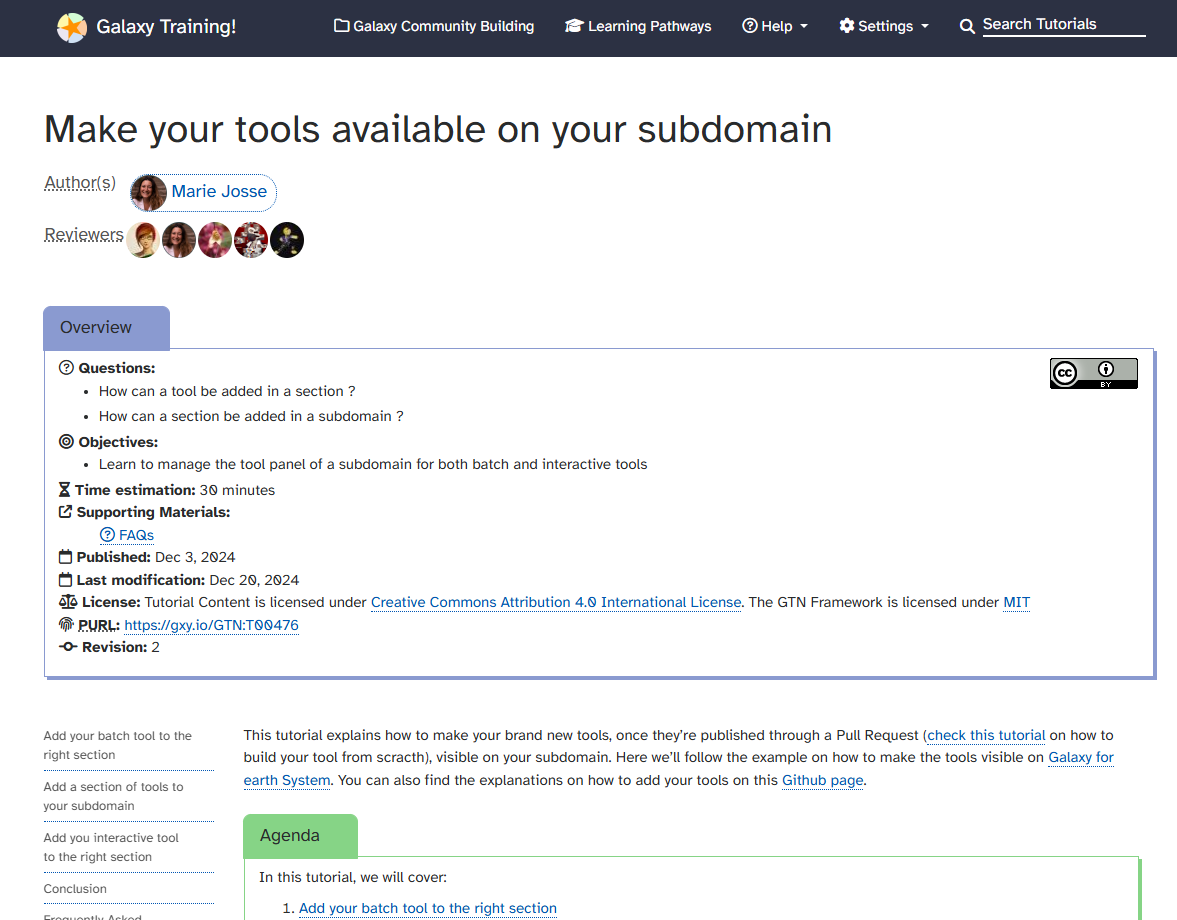The image size is (1177, 920).
Task: Open Creative Commons Attribution 4.0 license link
Action: point(556,603)
